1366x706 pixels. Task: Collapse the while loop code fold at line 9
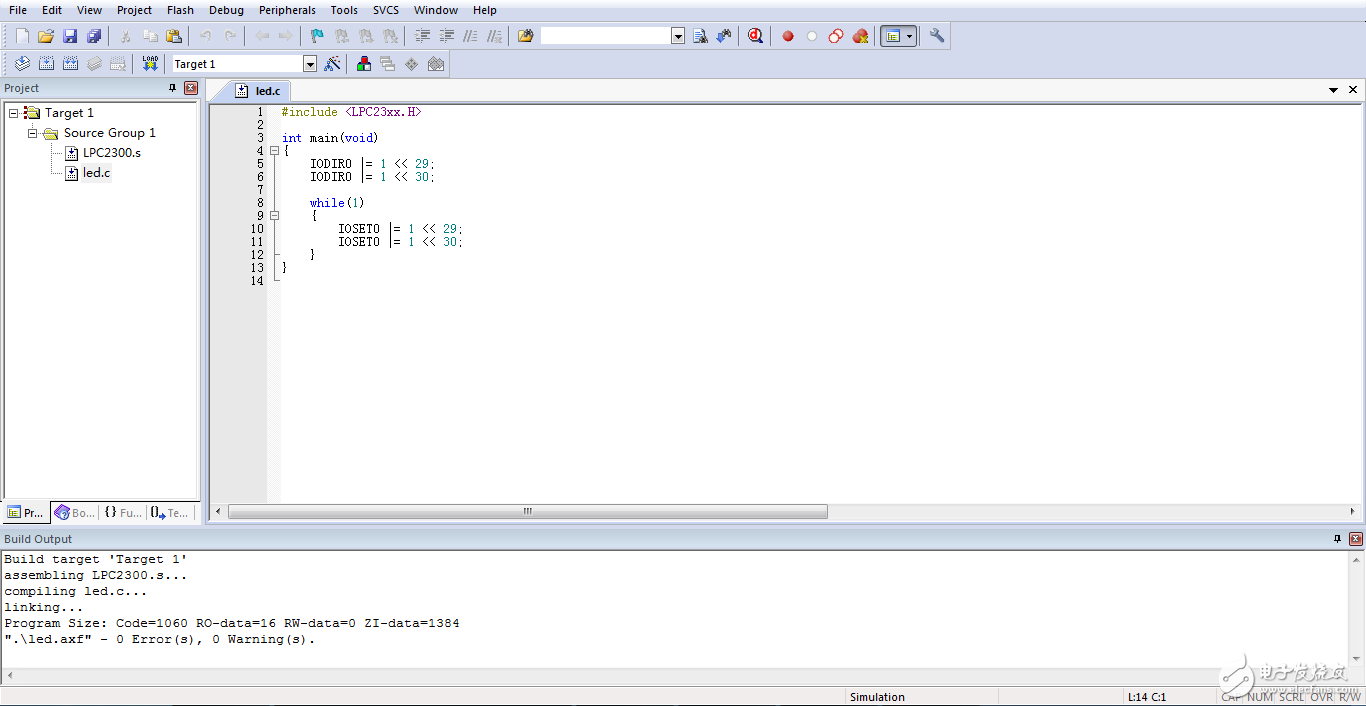(274, 215)
